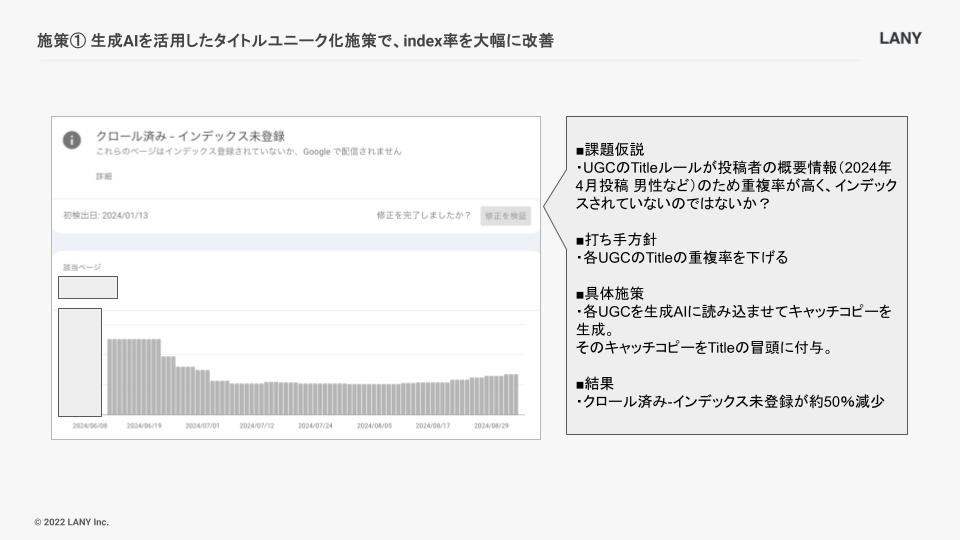This screenshot has width=960, height=540.
Task: Click the 2024/07/24 axis label
Action: 315,426
